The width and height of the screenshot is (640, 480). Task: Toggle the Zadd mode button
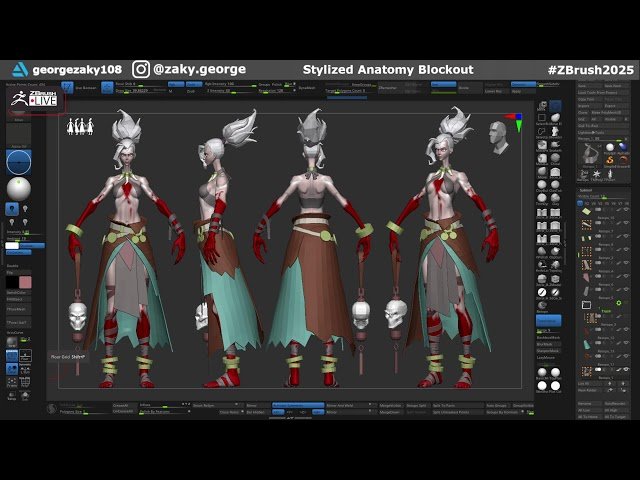pos(194,84)
